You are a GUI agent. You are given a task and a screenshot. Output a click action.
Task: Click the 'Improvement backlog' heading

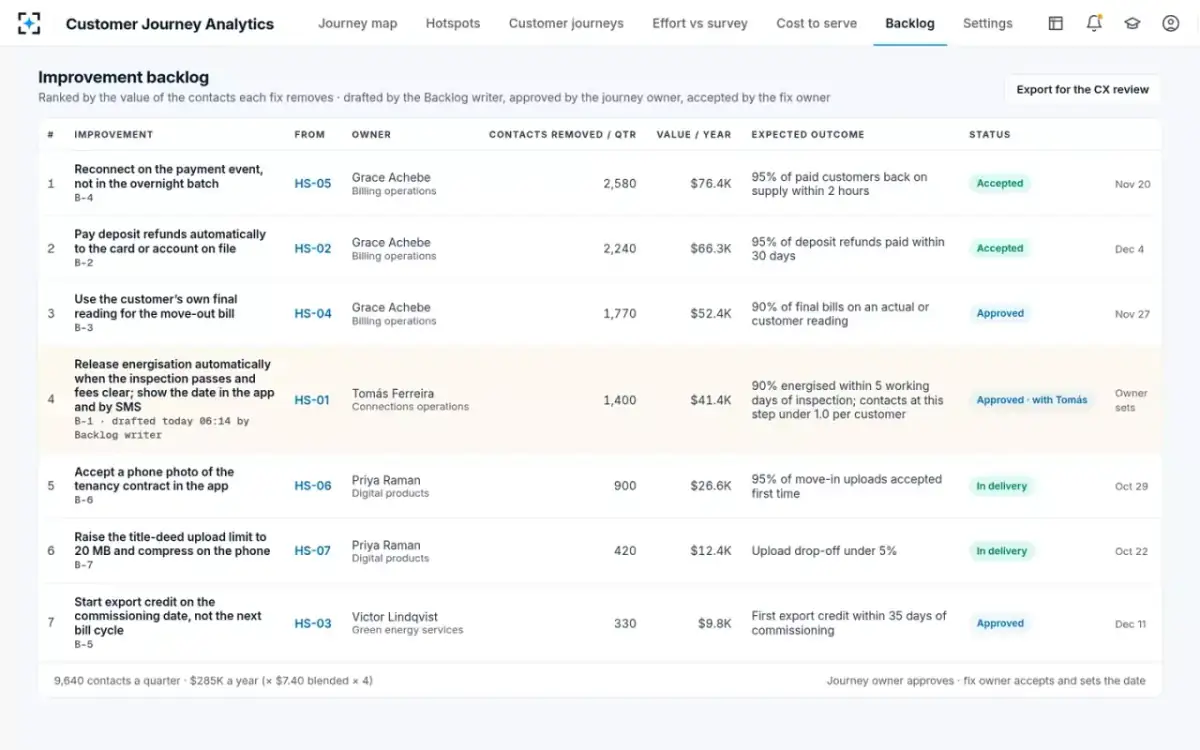pyautogui.click(x=123, y=77)
